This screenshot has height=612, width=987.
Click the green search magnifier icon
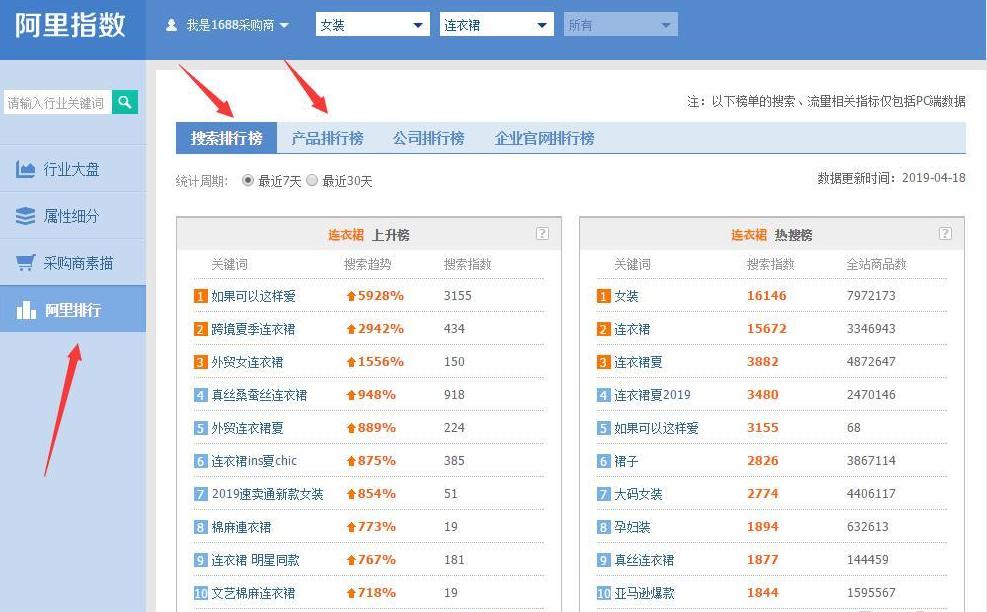coord(124,101)
